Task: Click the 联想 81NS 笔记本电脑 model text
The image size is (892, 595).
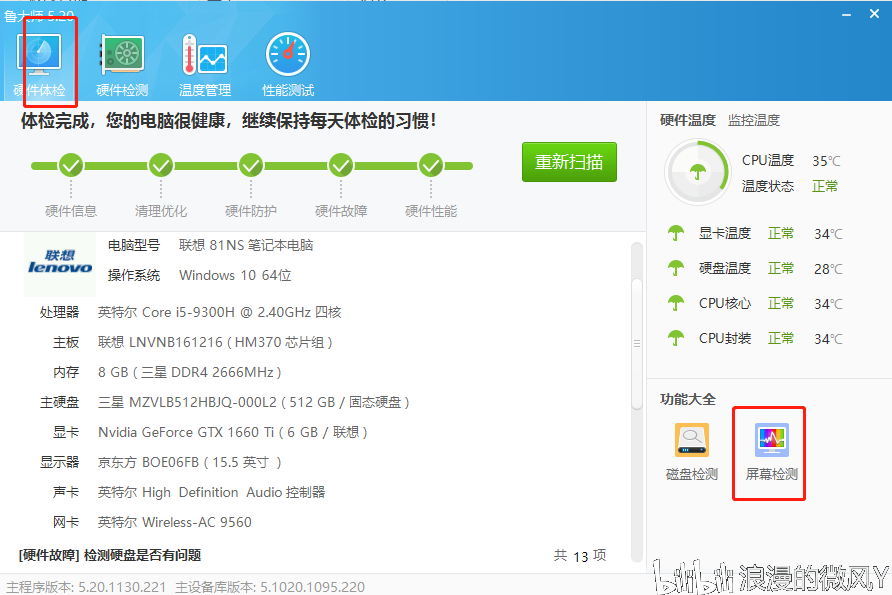Action: [x=246, y=245]
